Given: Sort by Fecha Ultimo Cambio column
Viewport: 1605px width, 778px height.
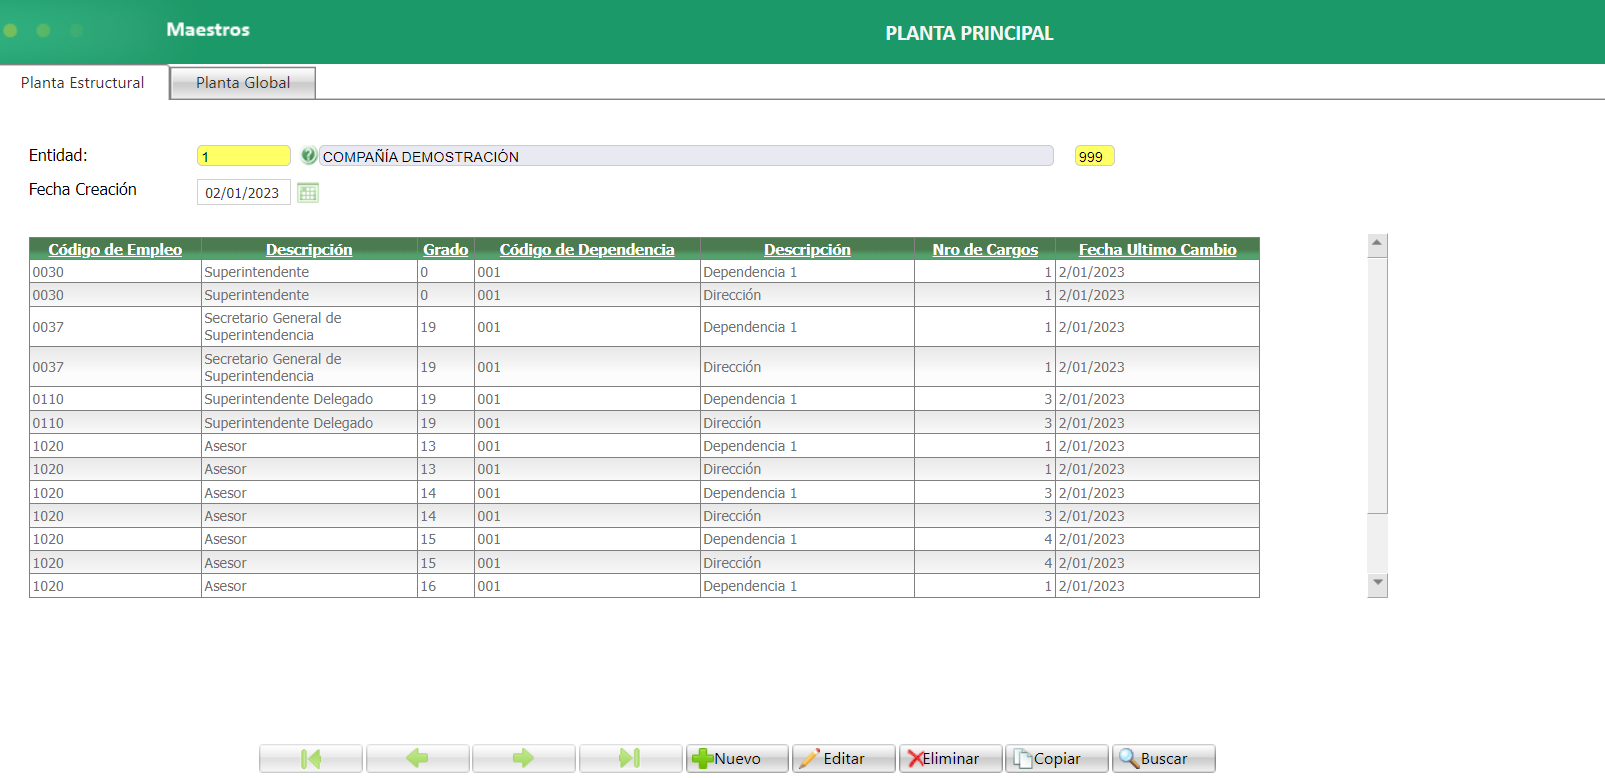Looking at the screenshot, I should pyautogui.click(x=1157, y=249).
